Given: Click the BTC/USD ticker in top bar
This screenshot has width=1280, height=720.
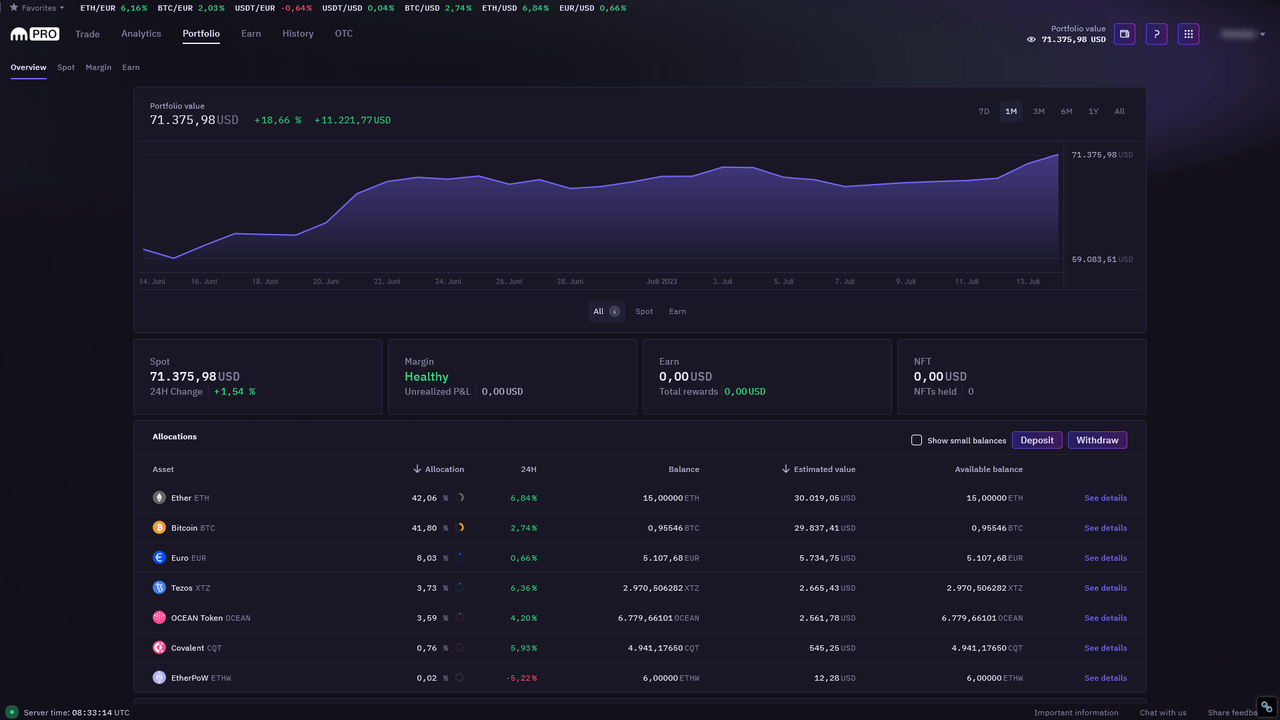Looking at the screenshot, I should [437, 7].
